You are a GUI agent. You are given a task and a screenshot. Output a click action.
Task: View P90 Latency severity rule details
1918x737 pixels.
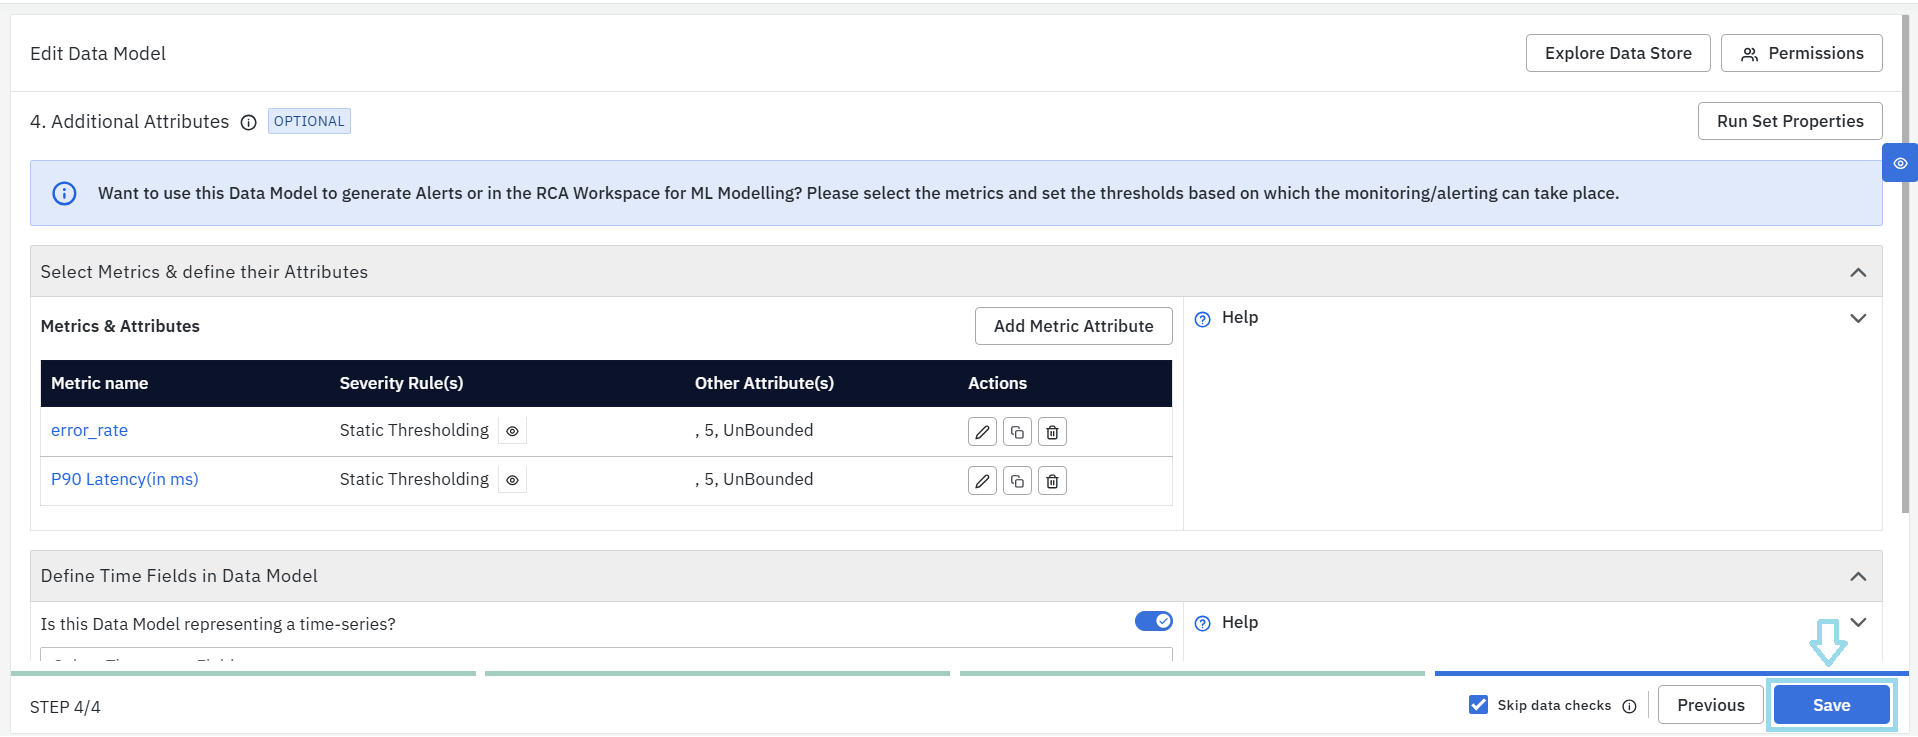click(x=512, y=480)
